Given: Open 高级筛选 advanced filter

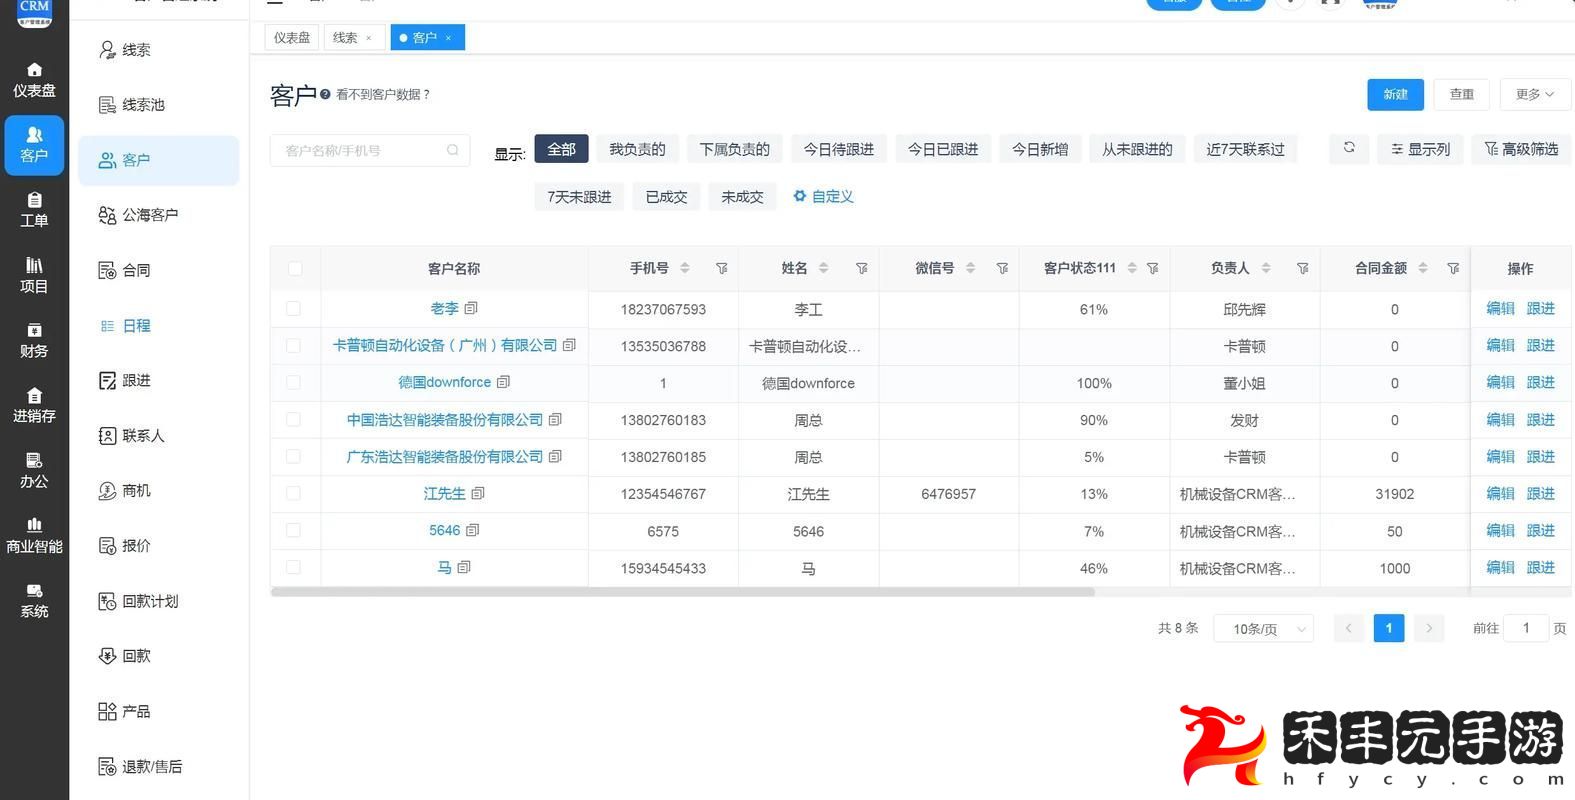Looking at the screenshot, I should coord(1521,149).
